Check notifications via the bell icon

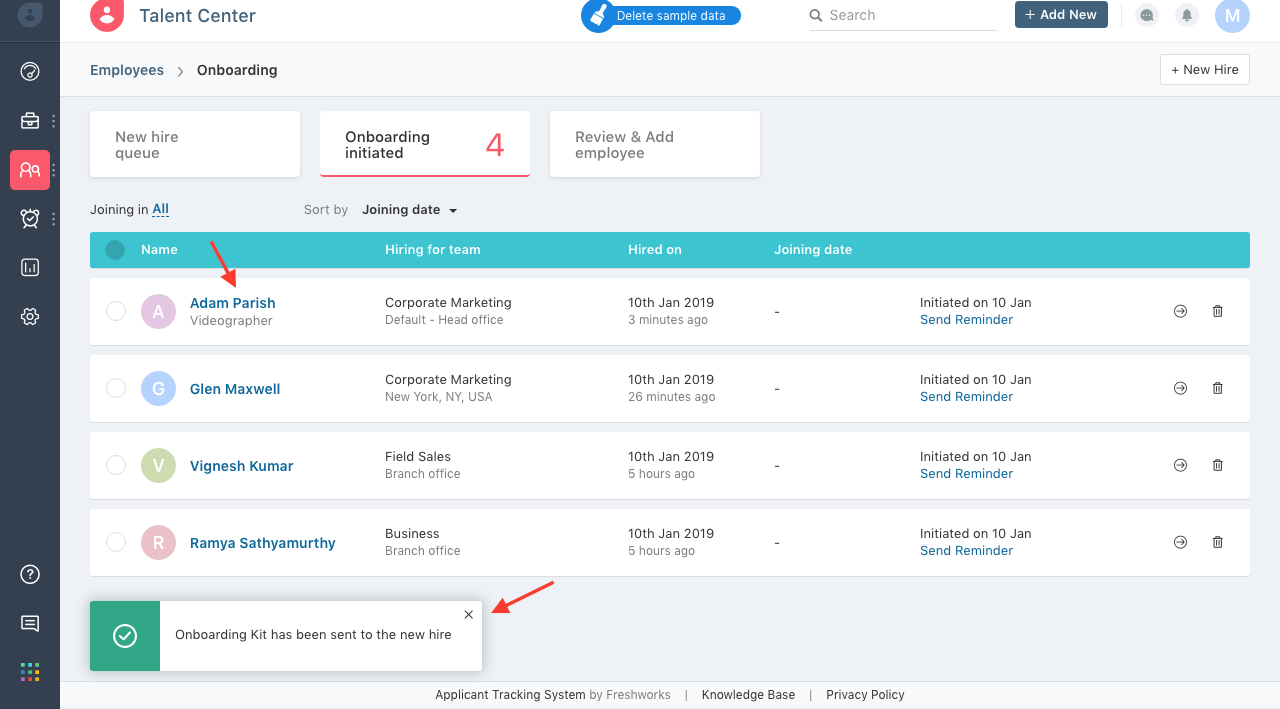coord(1186,15)
